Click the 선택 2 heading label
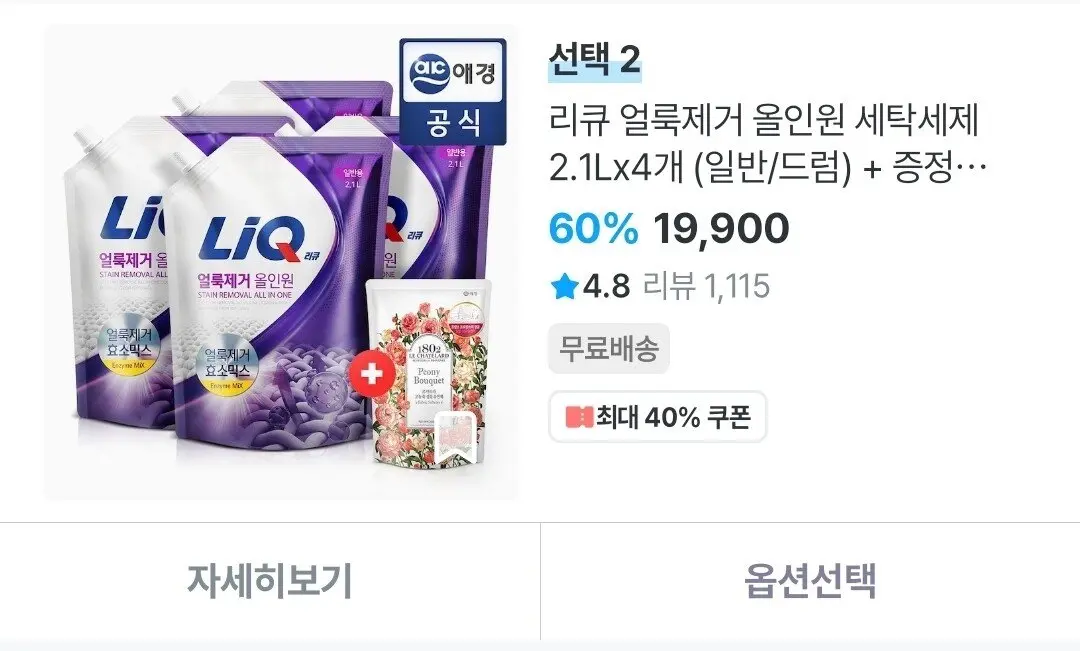The width and height of the screenshot is (1080, 651). pyautogui.click(x=594, y=60)
